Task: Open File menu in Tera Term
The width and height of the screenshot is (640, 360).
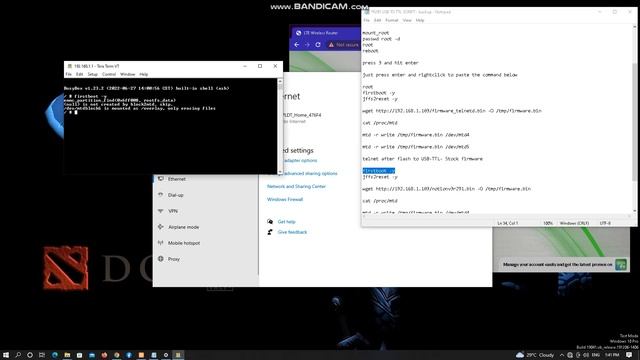Action: (x=68, y=74)
